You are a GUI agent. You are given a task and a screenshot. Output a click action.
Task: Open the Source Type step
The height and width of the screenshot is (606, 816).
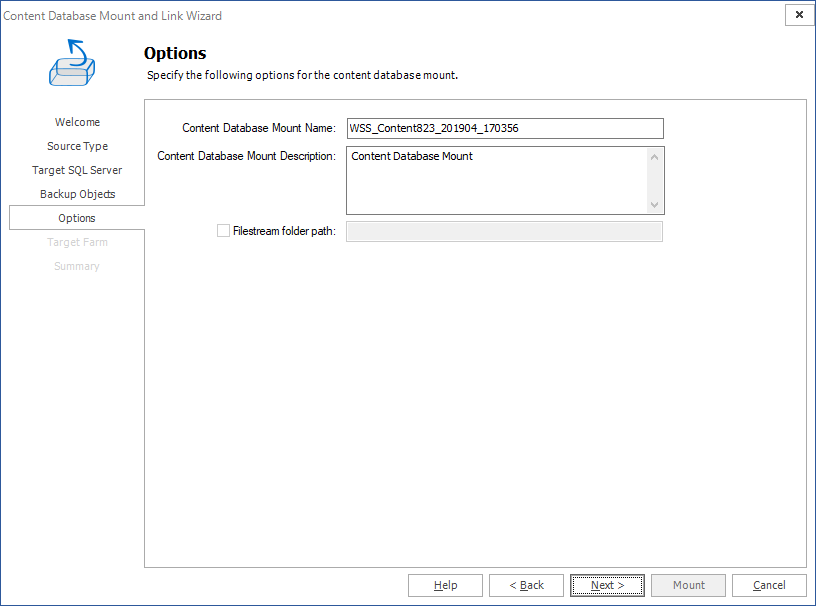[77, 146]
